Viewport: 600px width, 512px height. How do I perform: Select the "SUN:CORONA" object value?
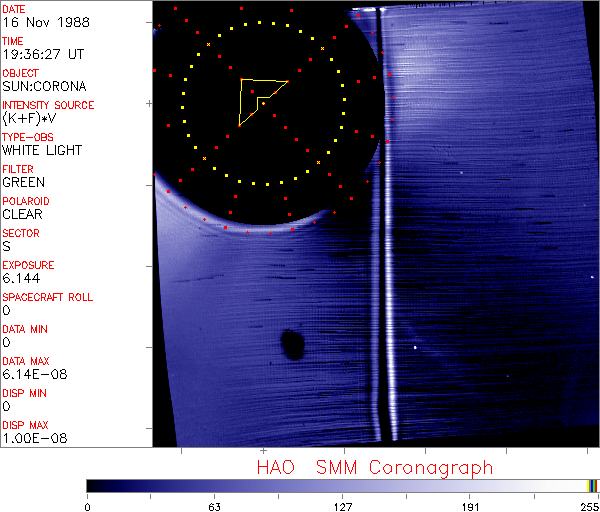[44, 87]
